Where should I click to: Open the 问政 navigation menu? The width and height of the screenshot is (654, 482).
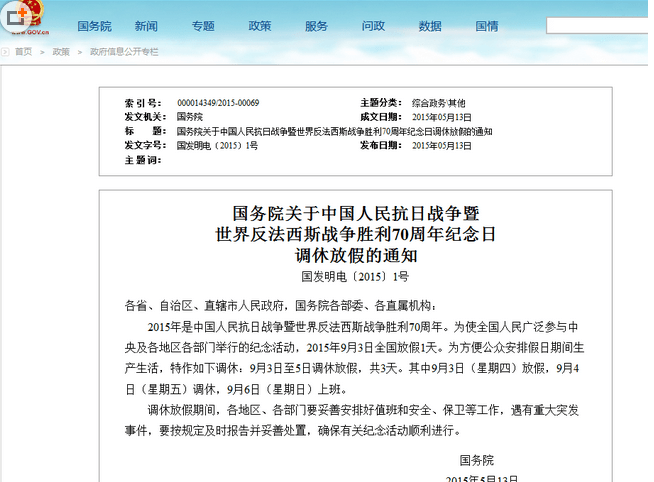click(x=373, y=26)
